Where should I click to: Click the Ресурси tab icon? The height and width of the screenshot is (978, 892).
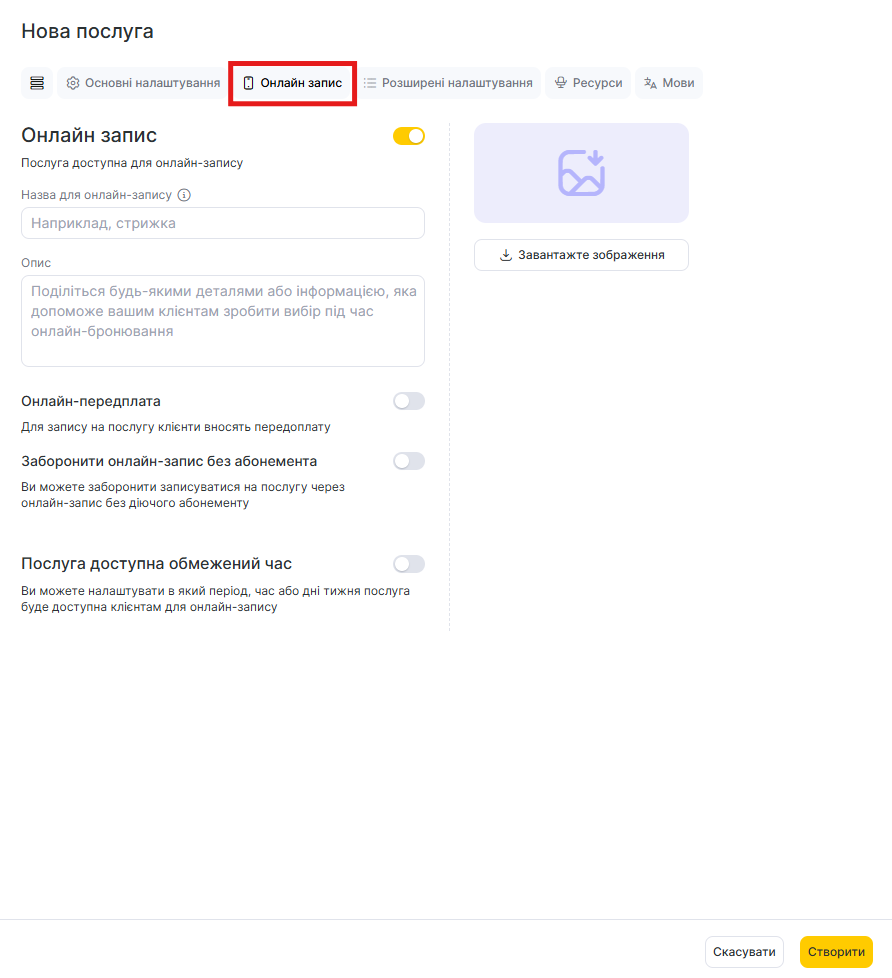[x=561, y=83]
